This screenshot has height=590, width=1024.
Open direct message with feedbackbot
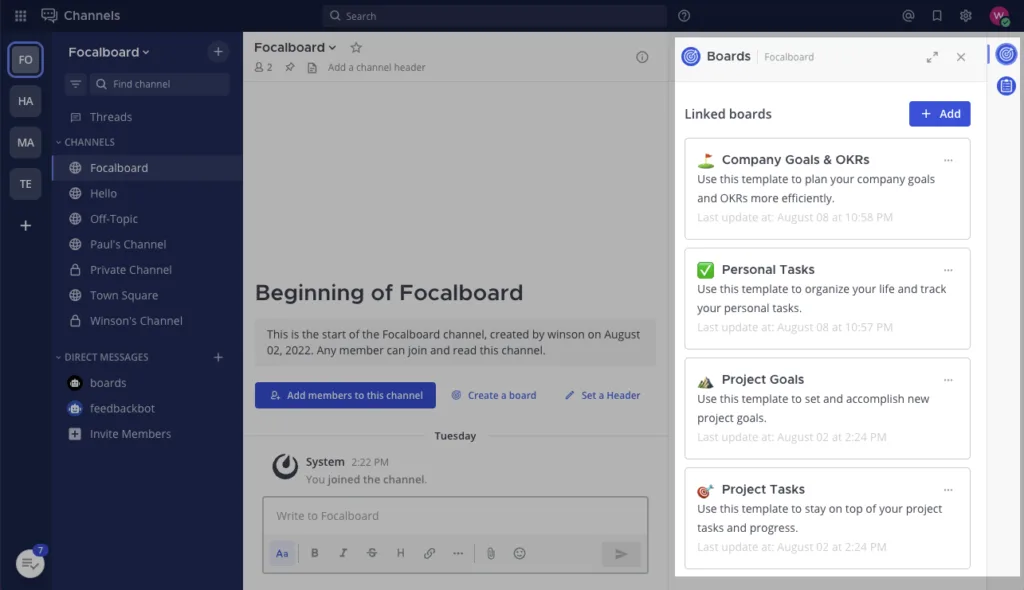(x=147, y=408)
